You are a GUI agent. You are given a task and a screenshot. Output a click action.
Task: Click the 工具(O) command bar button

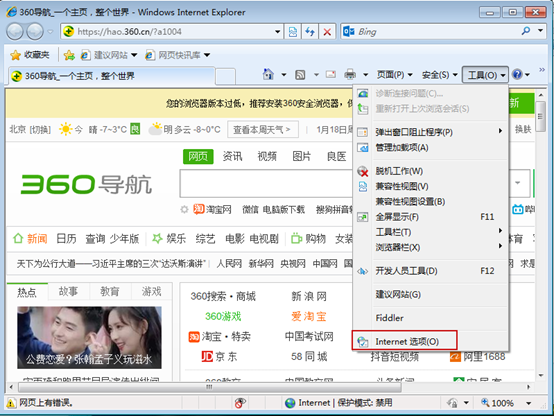(x=485, y=75)
